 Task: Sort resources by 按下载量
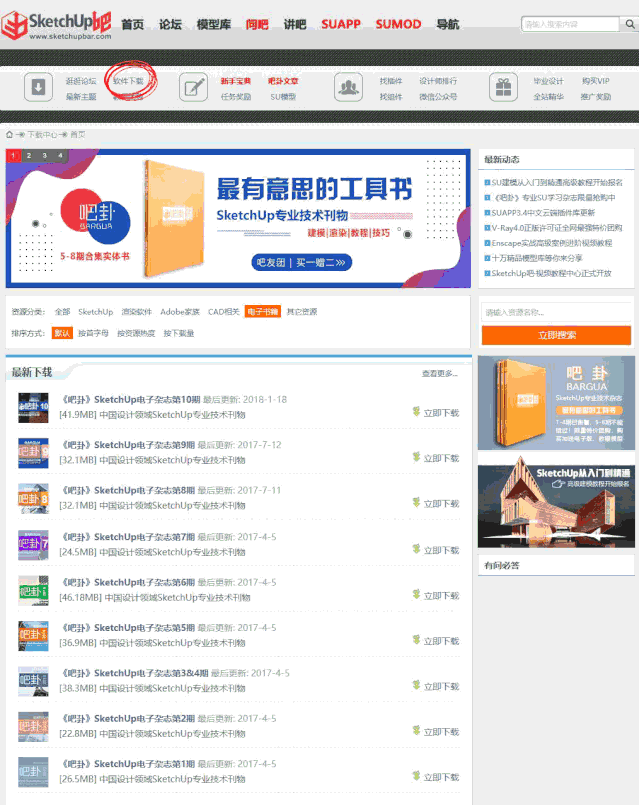pos(179,333)
